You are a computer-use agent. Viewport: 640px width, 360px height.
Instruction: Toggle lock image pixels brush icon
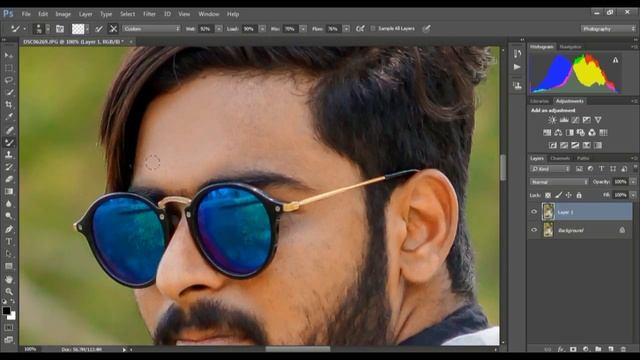point(558,196)
